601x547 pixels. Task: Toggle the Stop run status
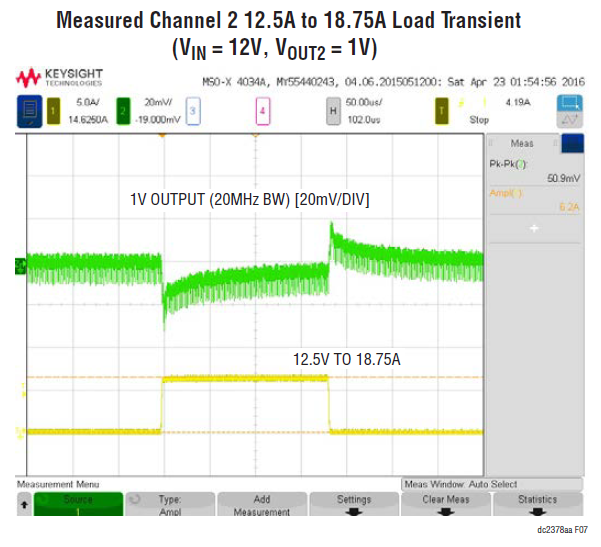479,119
